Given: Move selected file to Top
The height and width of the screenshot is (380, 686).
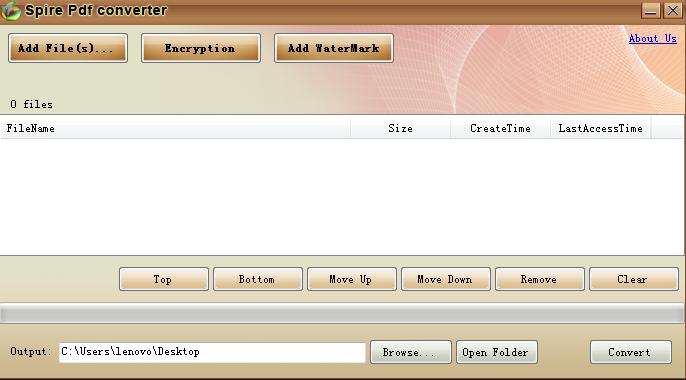Looking at the screenshot, I should [164, 279].
